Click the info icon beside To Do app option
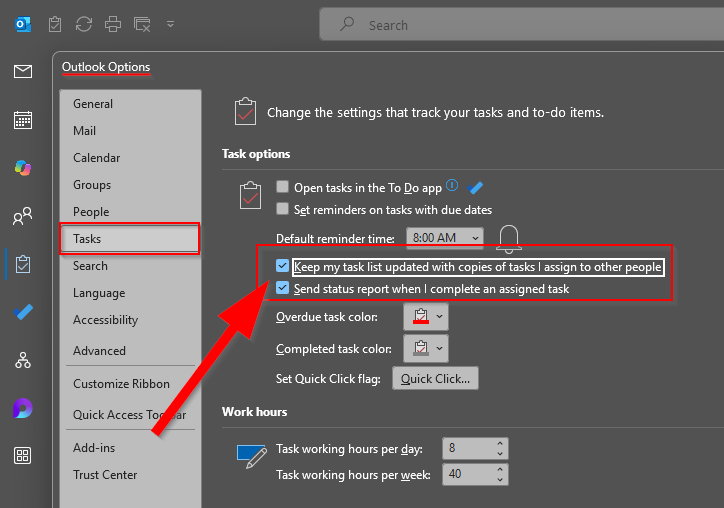The width and height of the screenshot is (724, 508). [452, 186]
